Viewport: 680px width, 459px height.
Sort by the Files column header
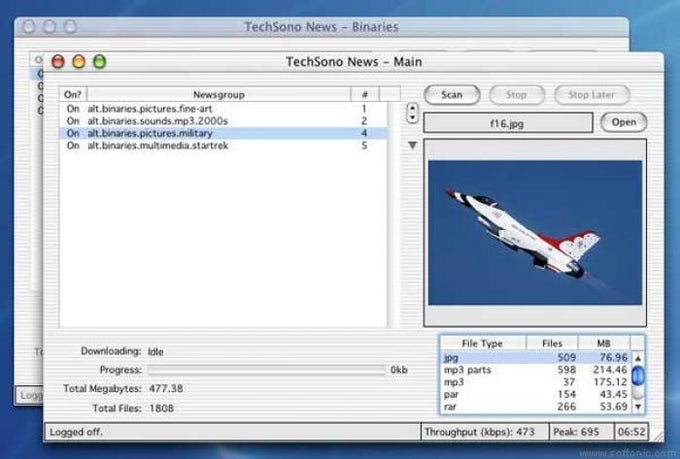pos(552,343)
